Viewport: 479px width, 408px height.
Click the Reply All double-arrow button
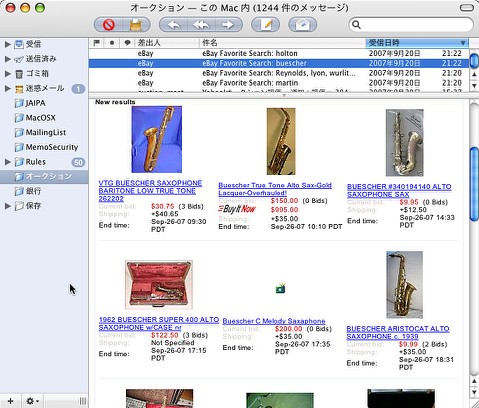click(201, 25)
